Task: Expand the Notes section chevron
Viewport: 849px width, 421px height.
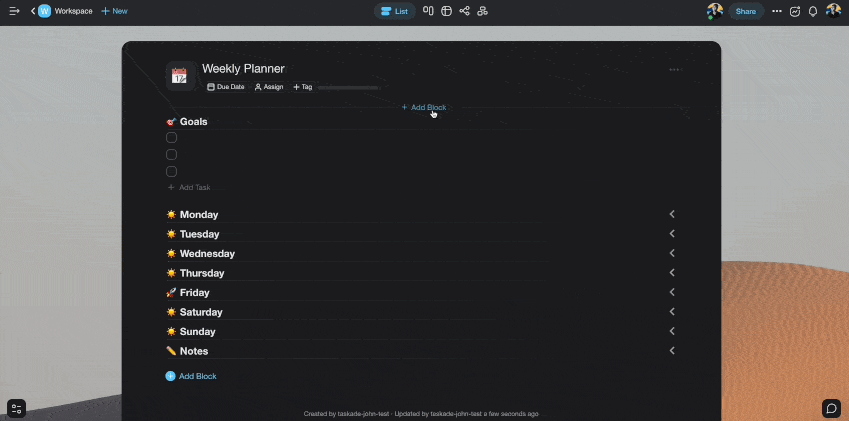Action: [x=672, y=351]
